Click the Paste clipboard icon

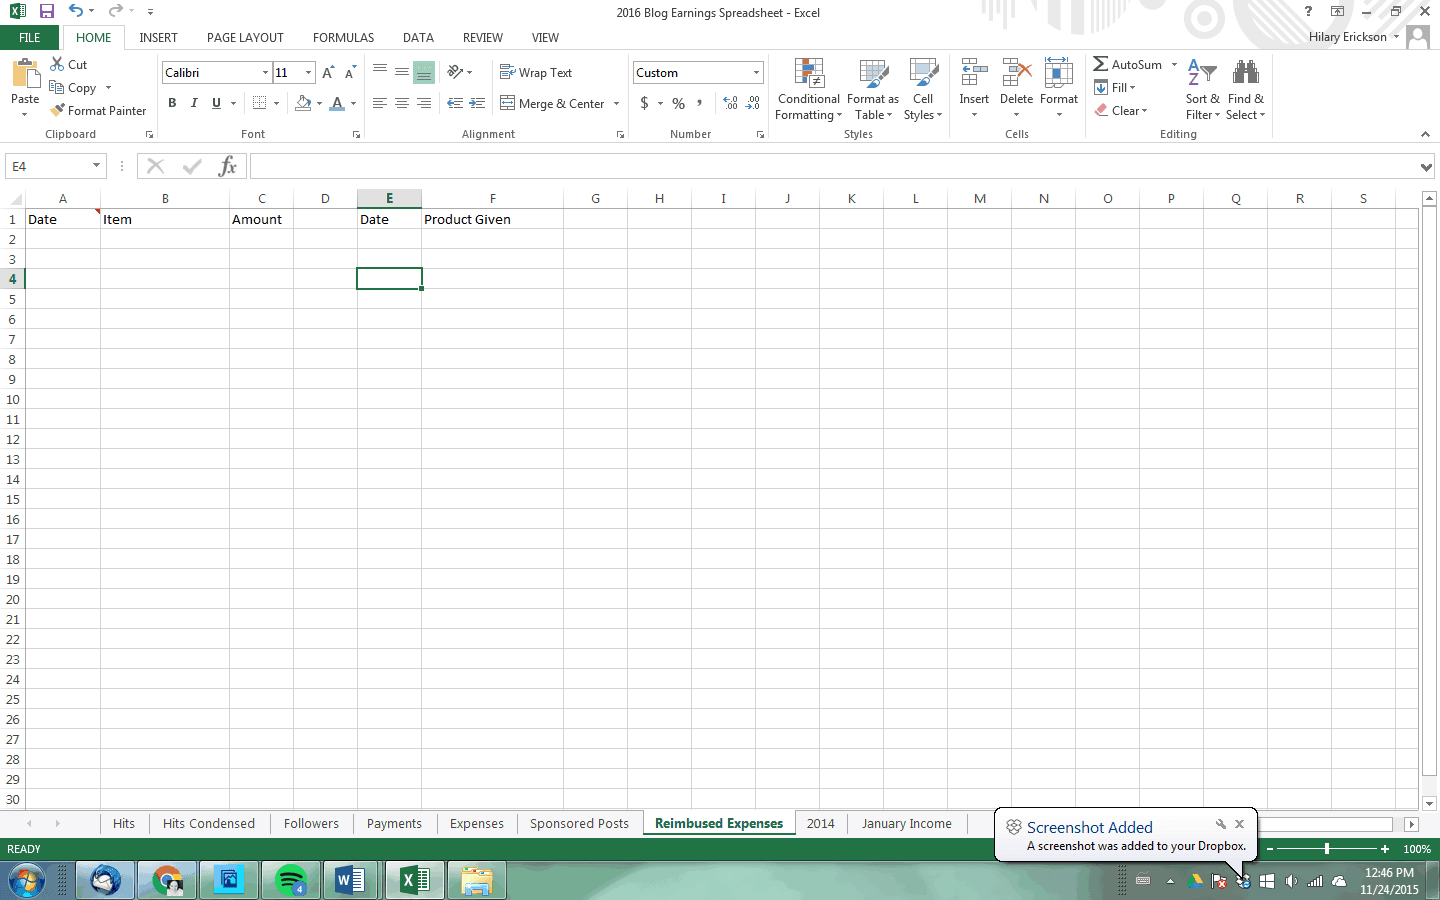pos(25,75)
